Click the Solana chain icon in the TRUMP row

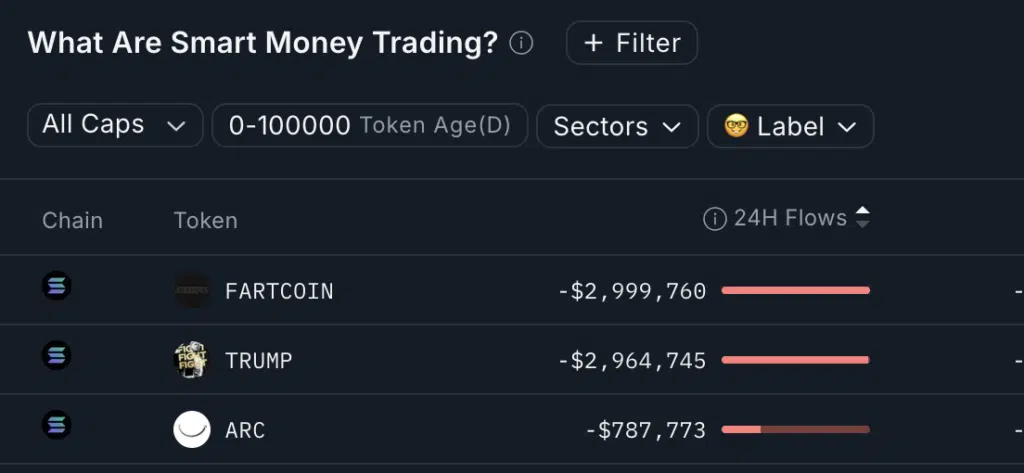click(x=56, y=355)
